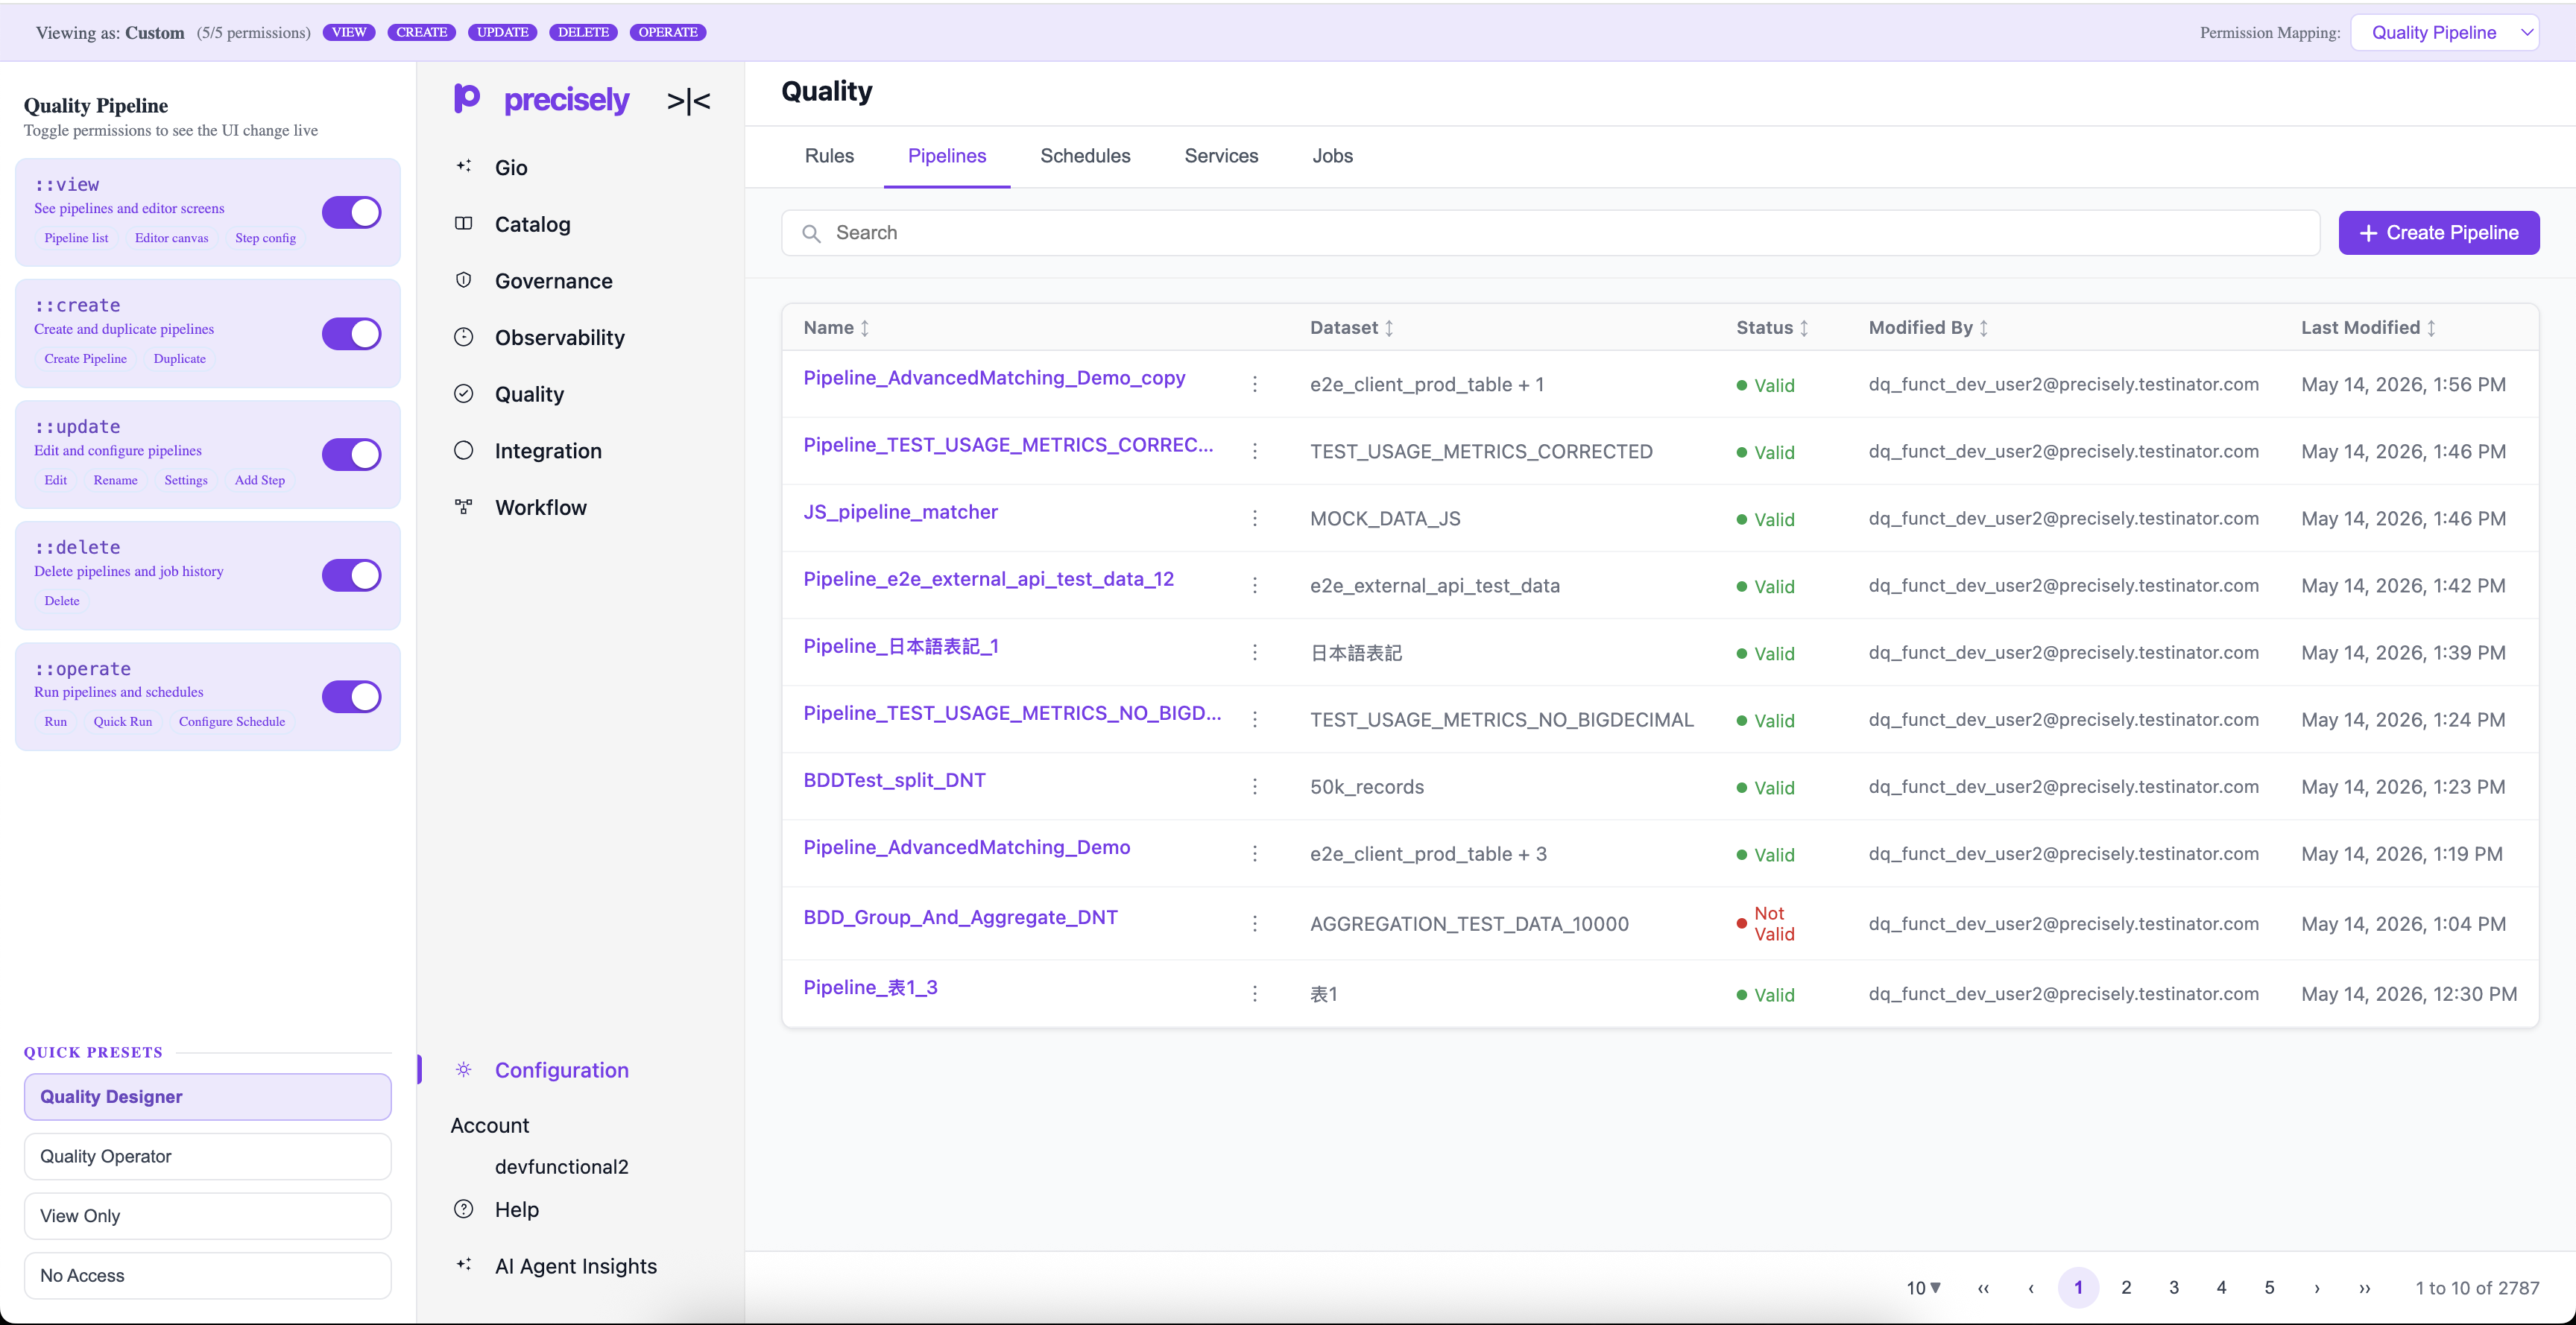Sort by Modified By column arrows
Image resolution: width=2576 pixels, height=1325 pixels.
click(x=1984, y=328)
